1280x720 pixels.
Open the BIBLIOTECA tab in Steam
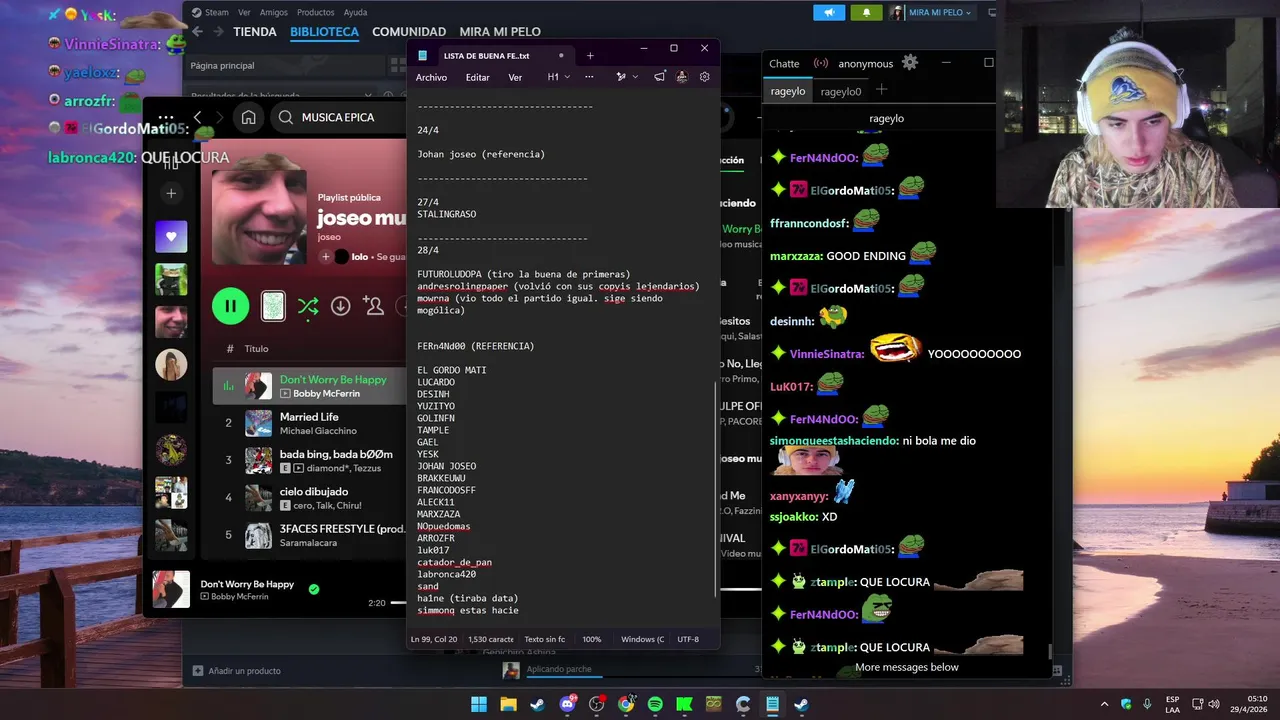(x=324, y=32)
